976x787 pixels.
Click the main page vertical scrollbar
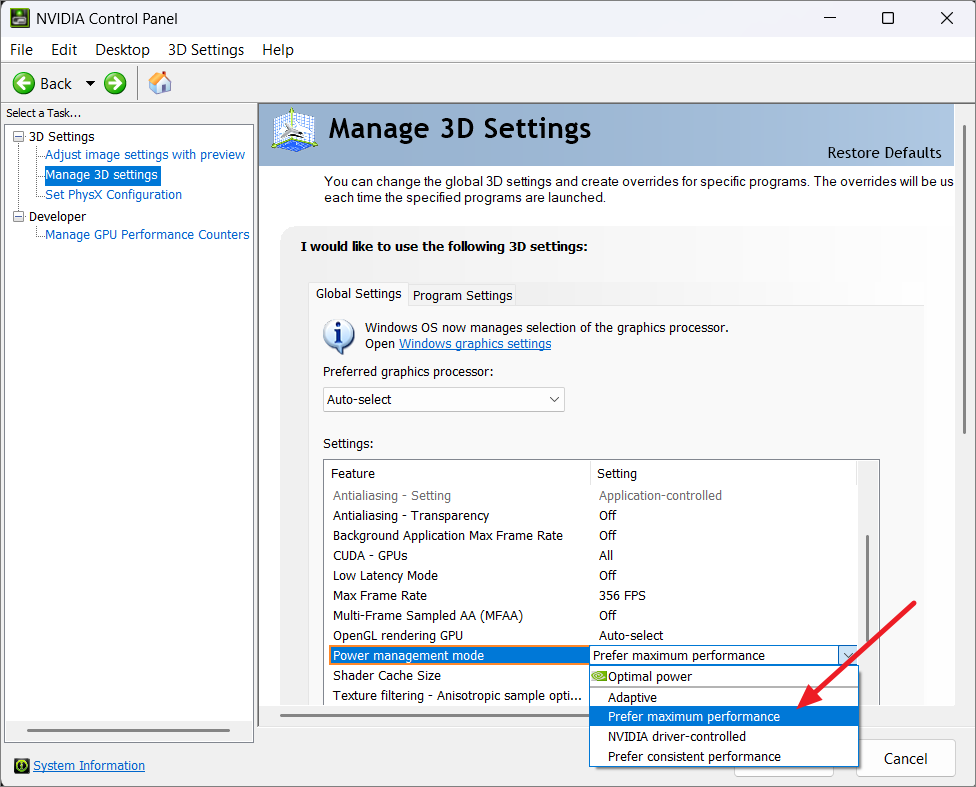click(x=965, y=280)
